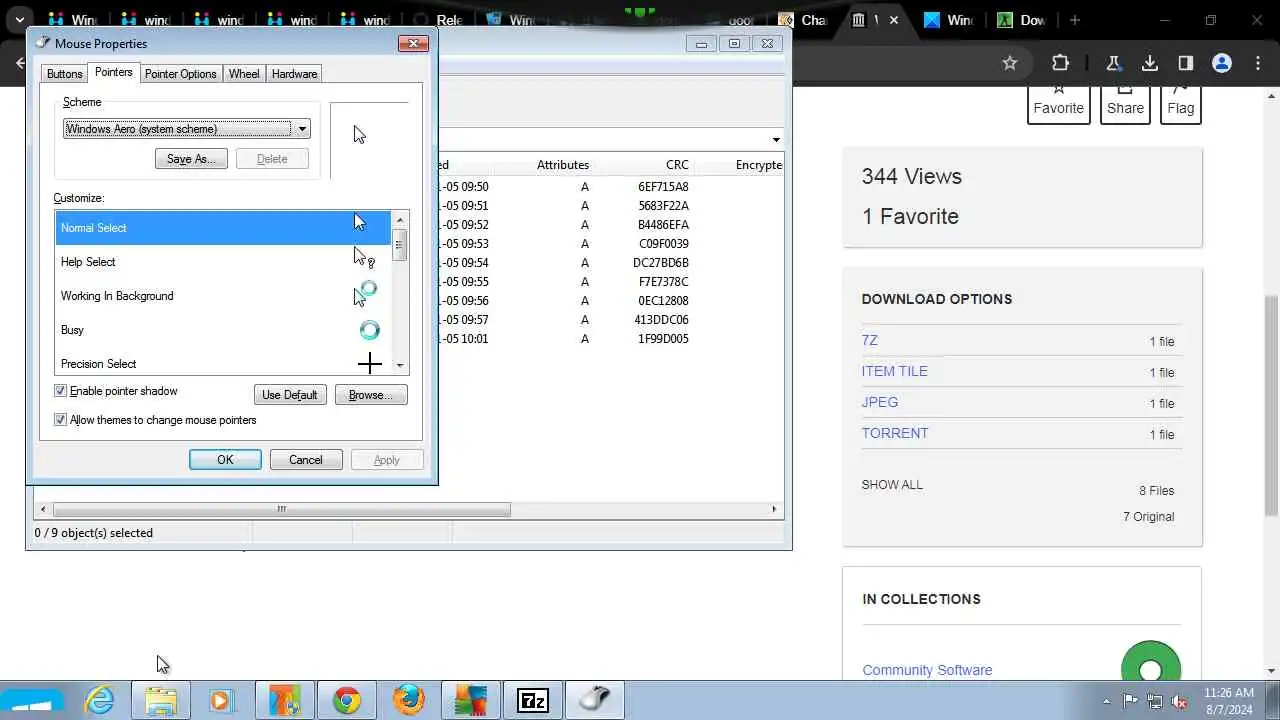Click the Flag button on page
This screenshot has width=1280, height=720.
tap(1181, 104)
